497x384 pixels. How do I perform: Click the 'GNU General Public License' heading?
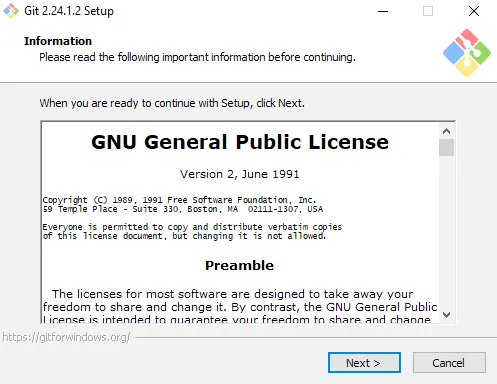[240, 142]
